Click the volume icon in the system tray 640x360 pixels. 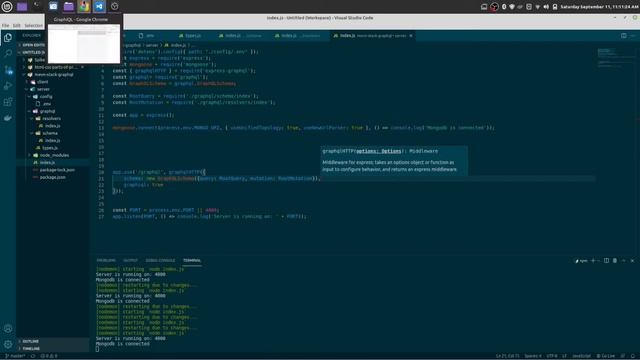pyautogui.click(x=546, y=7)
